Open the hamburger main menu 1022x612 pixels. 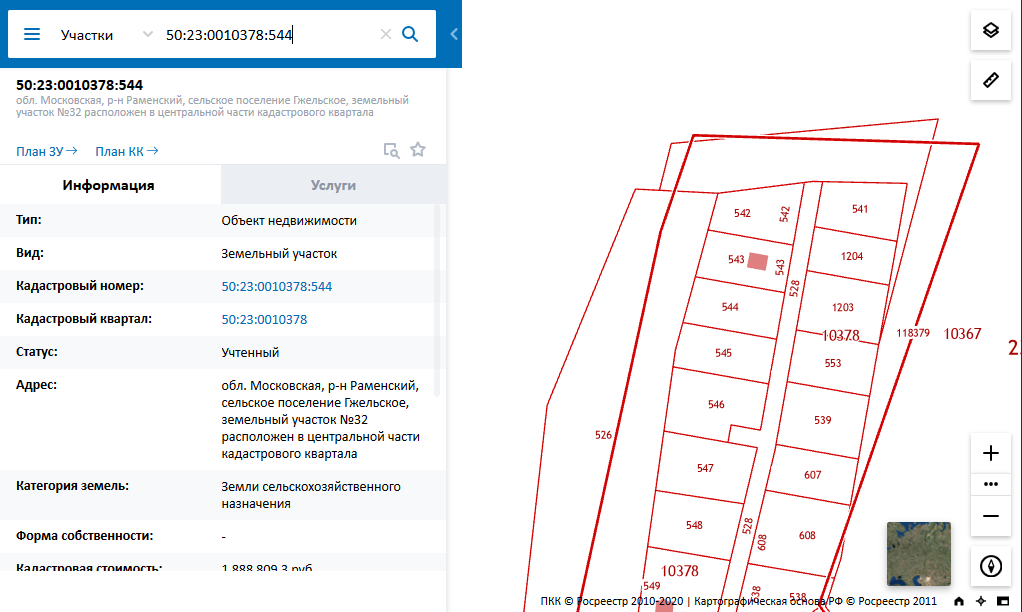click(32, 34)
